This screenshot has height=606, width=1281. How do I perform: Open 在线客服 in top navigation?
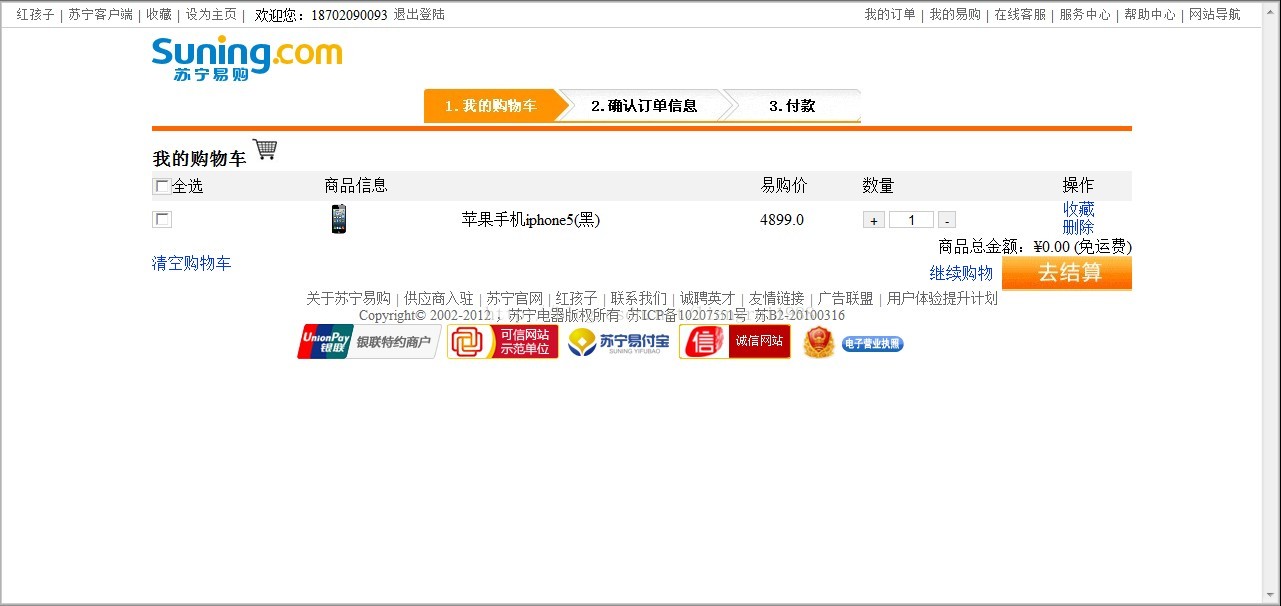click(1020, 15)
